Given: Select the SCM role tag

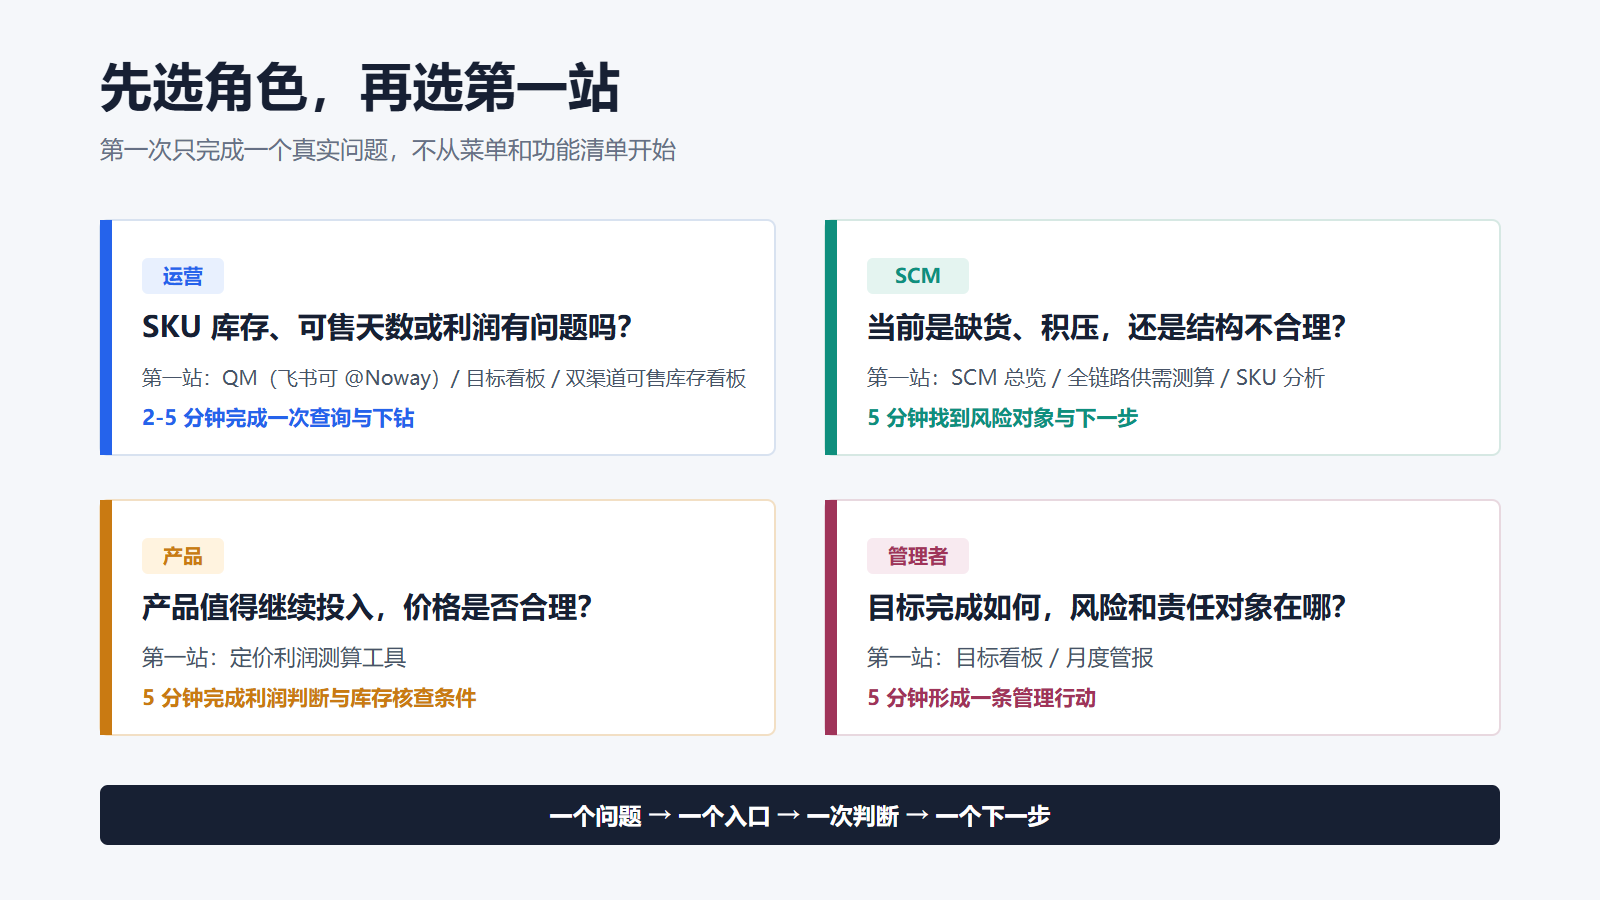Looking at the screenshot, I should point(918,276).
